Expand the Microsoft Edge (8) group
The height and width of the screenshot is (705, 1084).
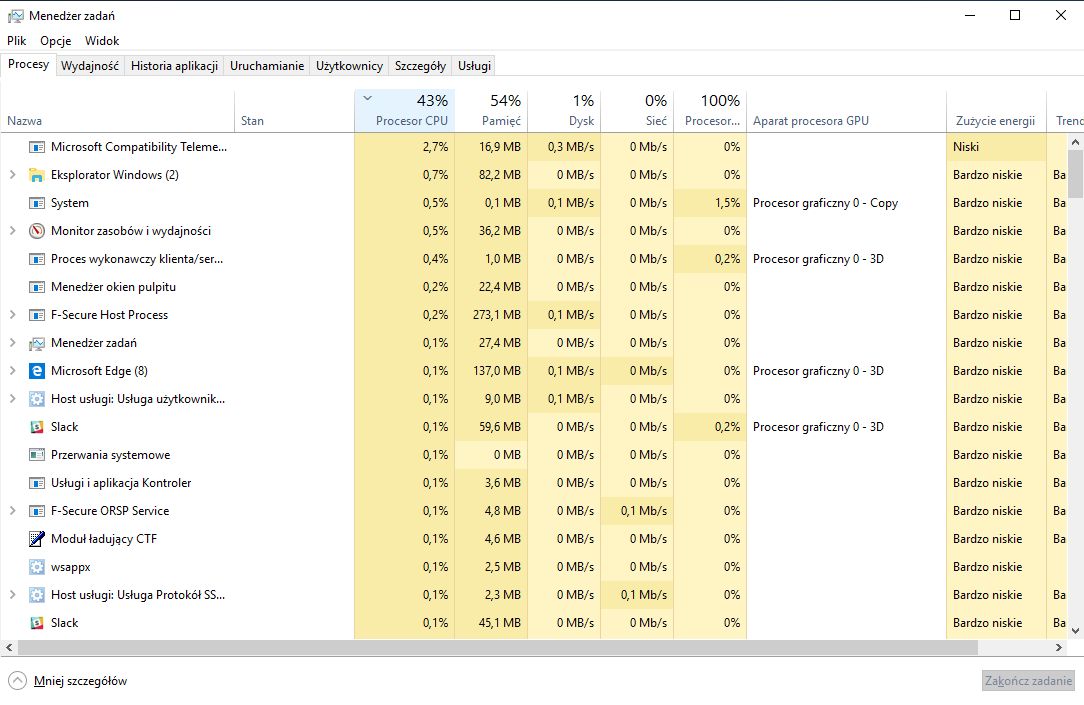(12, 371)
